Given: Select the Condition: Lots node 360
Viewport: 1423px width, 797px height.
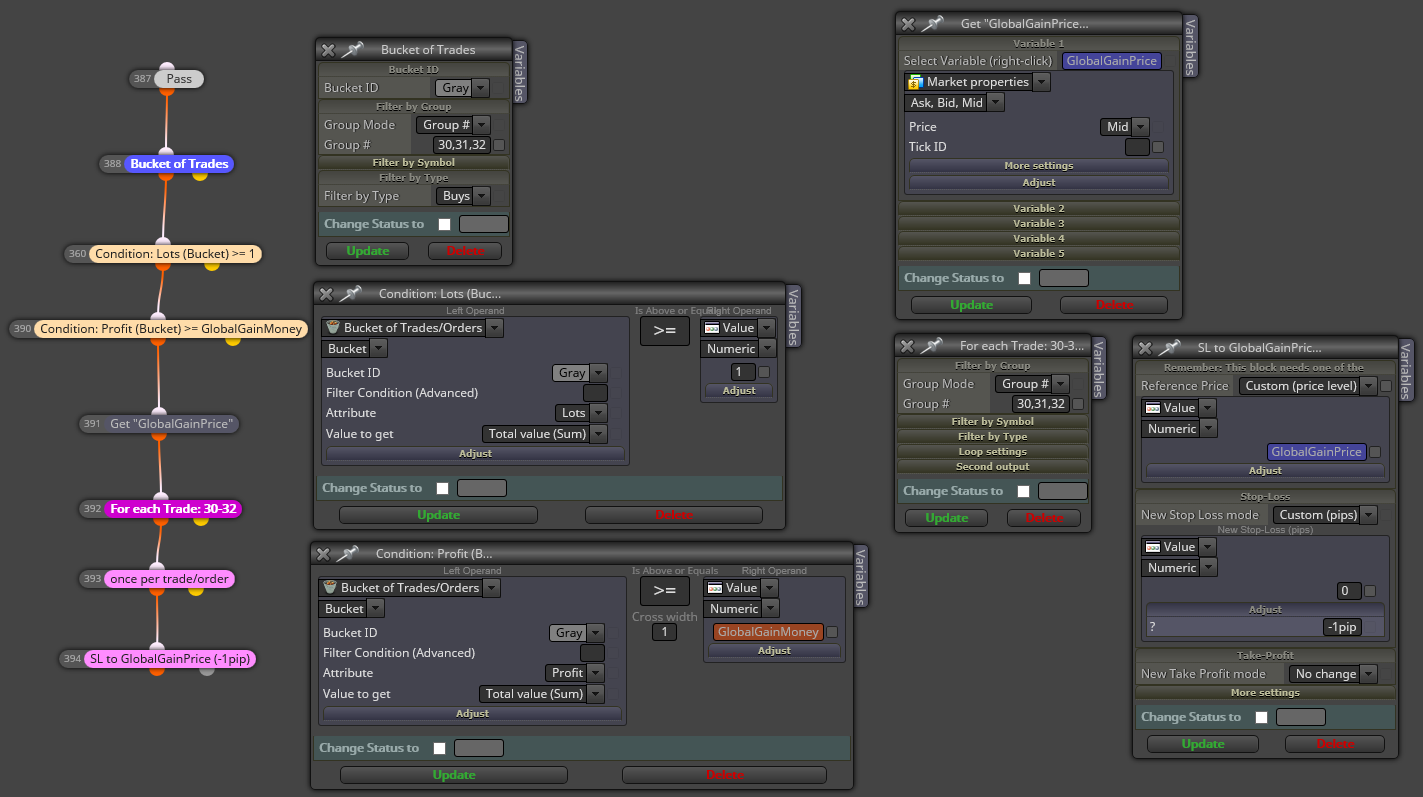Looking at the screenshot, I should click(176, 254).
